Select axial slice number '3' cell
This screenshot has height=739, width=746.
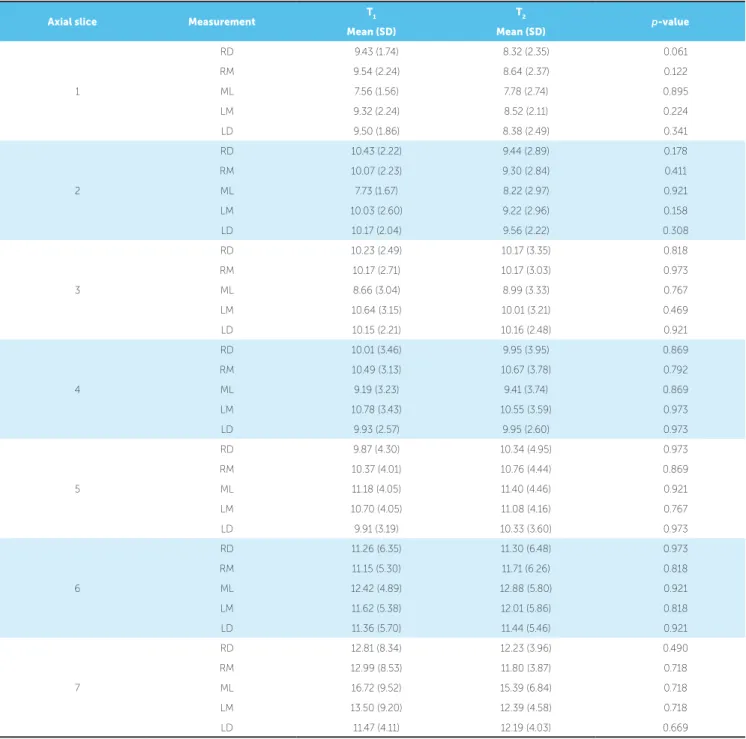click(x=77, y=290)
